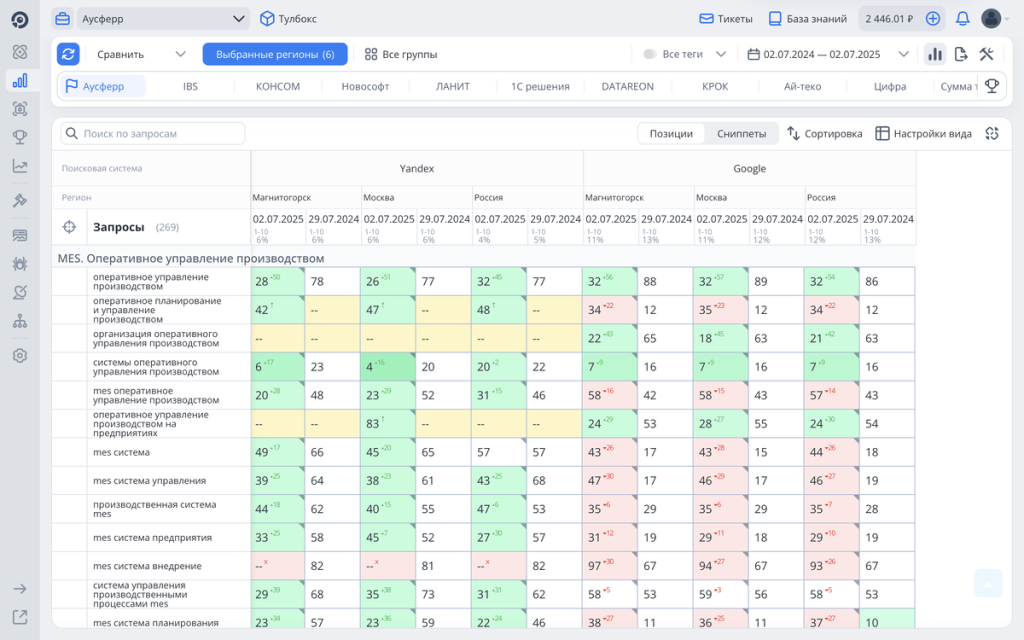The image size is (1024, 640).
Task: Click the magnifier icon in the search field
Action: tap(72, 133)
